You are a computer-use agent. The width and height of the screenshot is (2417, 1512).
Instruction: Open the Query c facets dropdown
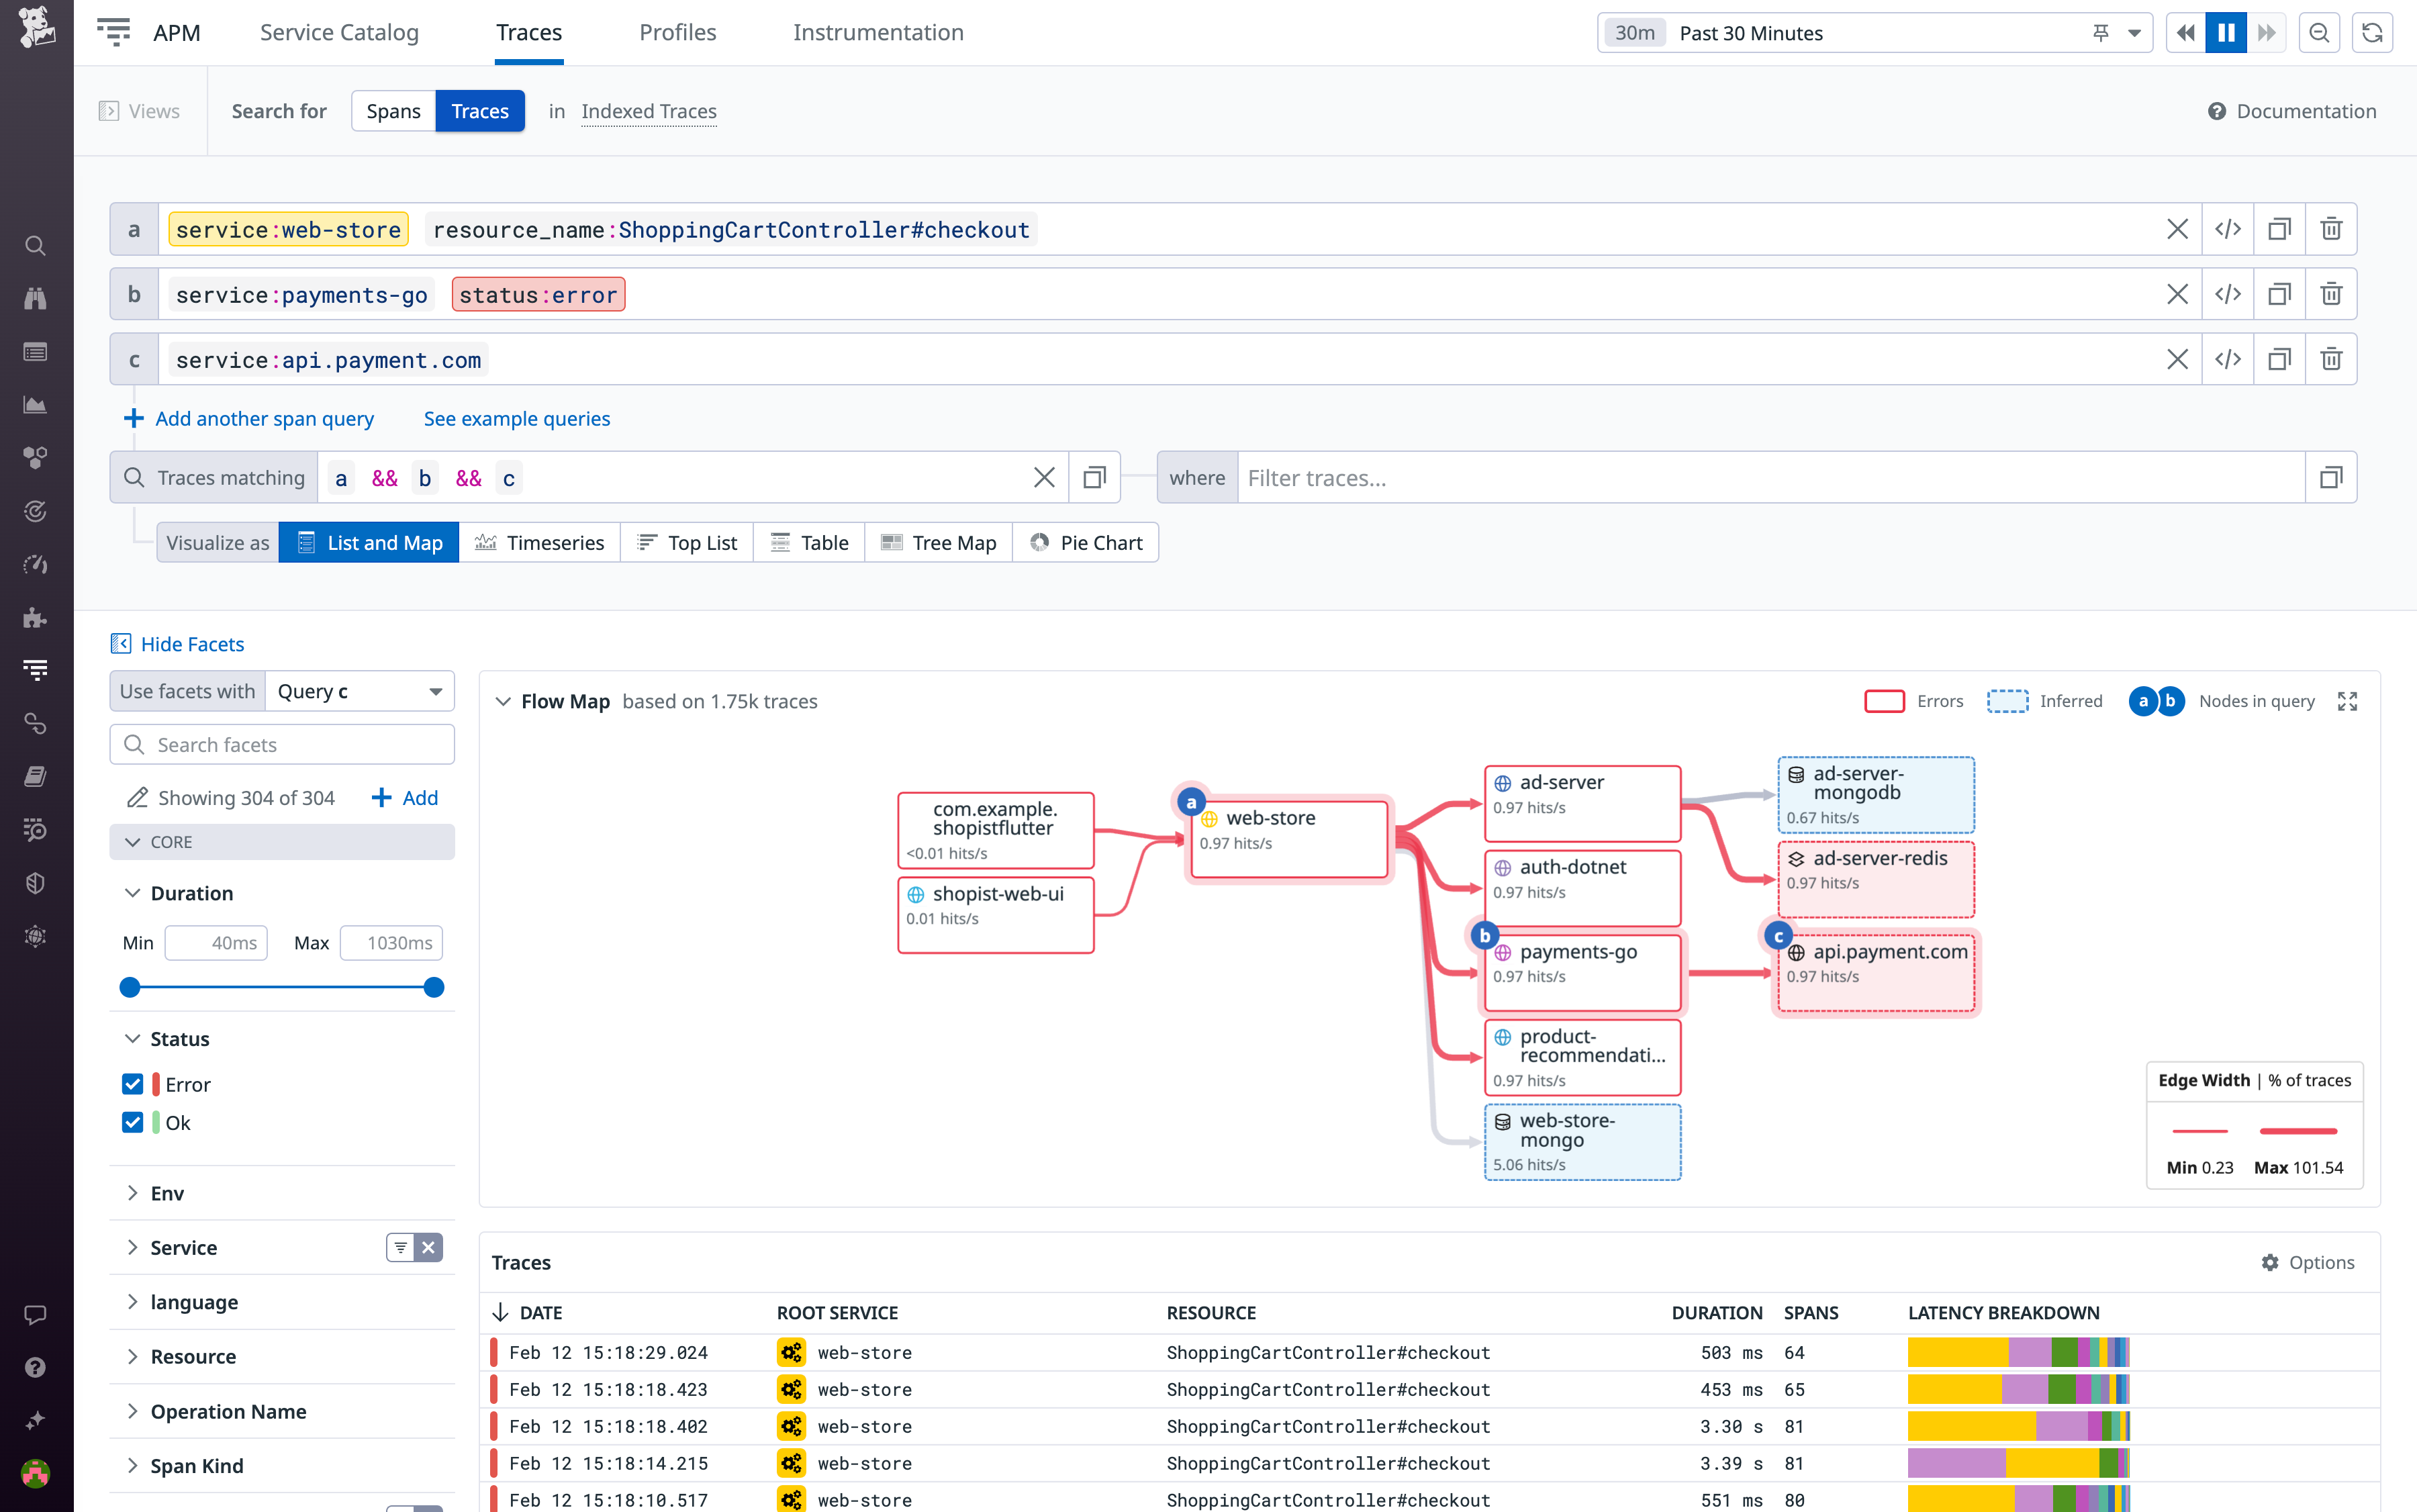tap(358, 690)
